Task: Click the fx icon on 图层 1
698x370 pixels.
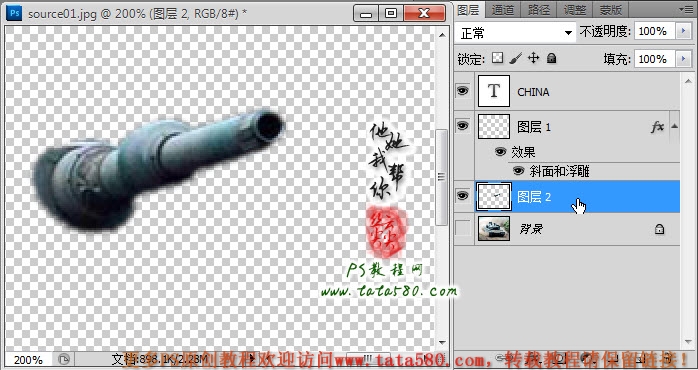Action: click(x=657, y=127)
